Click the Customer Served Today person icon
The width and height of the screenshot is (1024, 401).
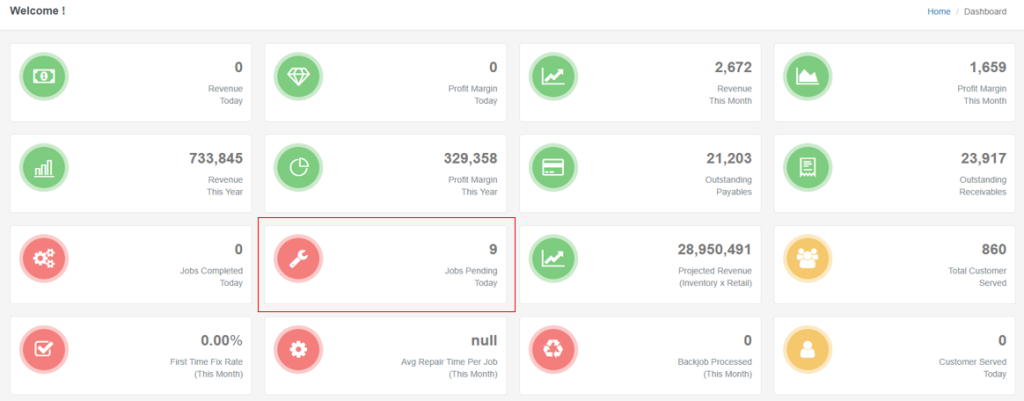pos(808,350)
